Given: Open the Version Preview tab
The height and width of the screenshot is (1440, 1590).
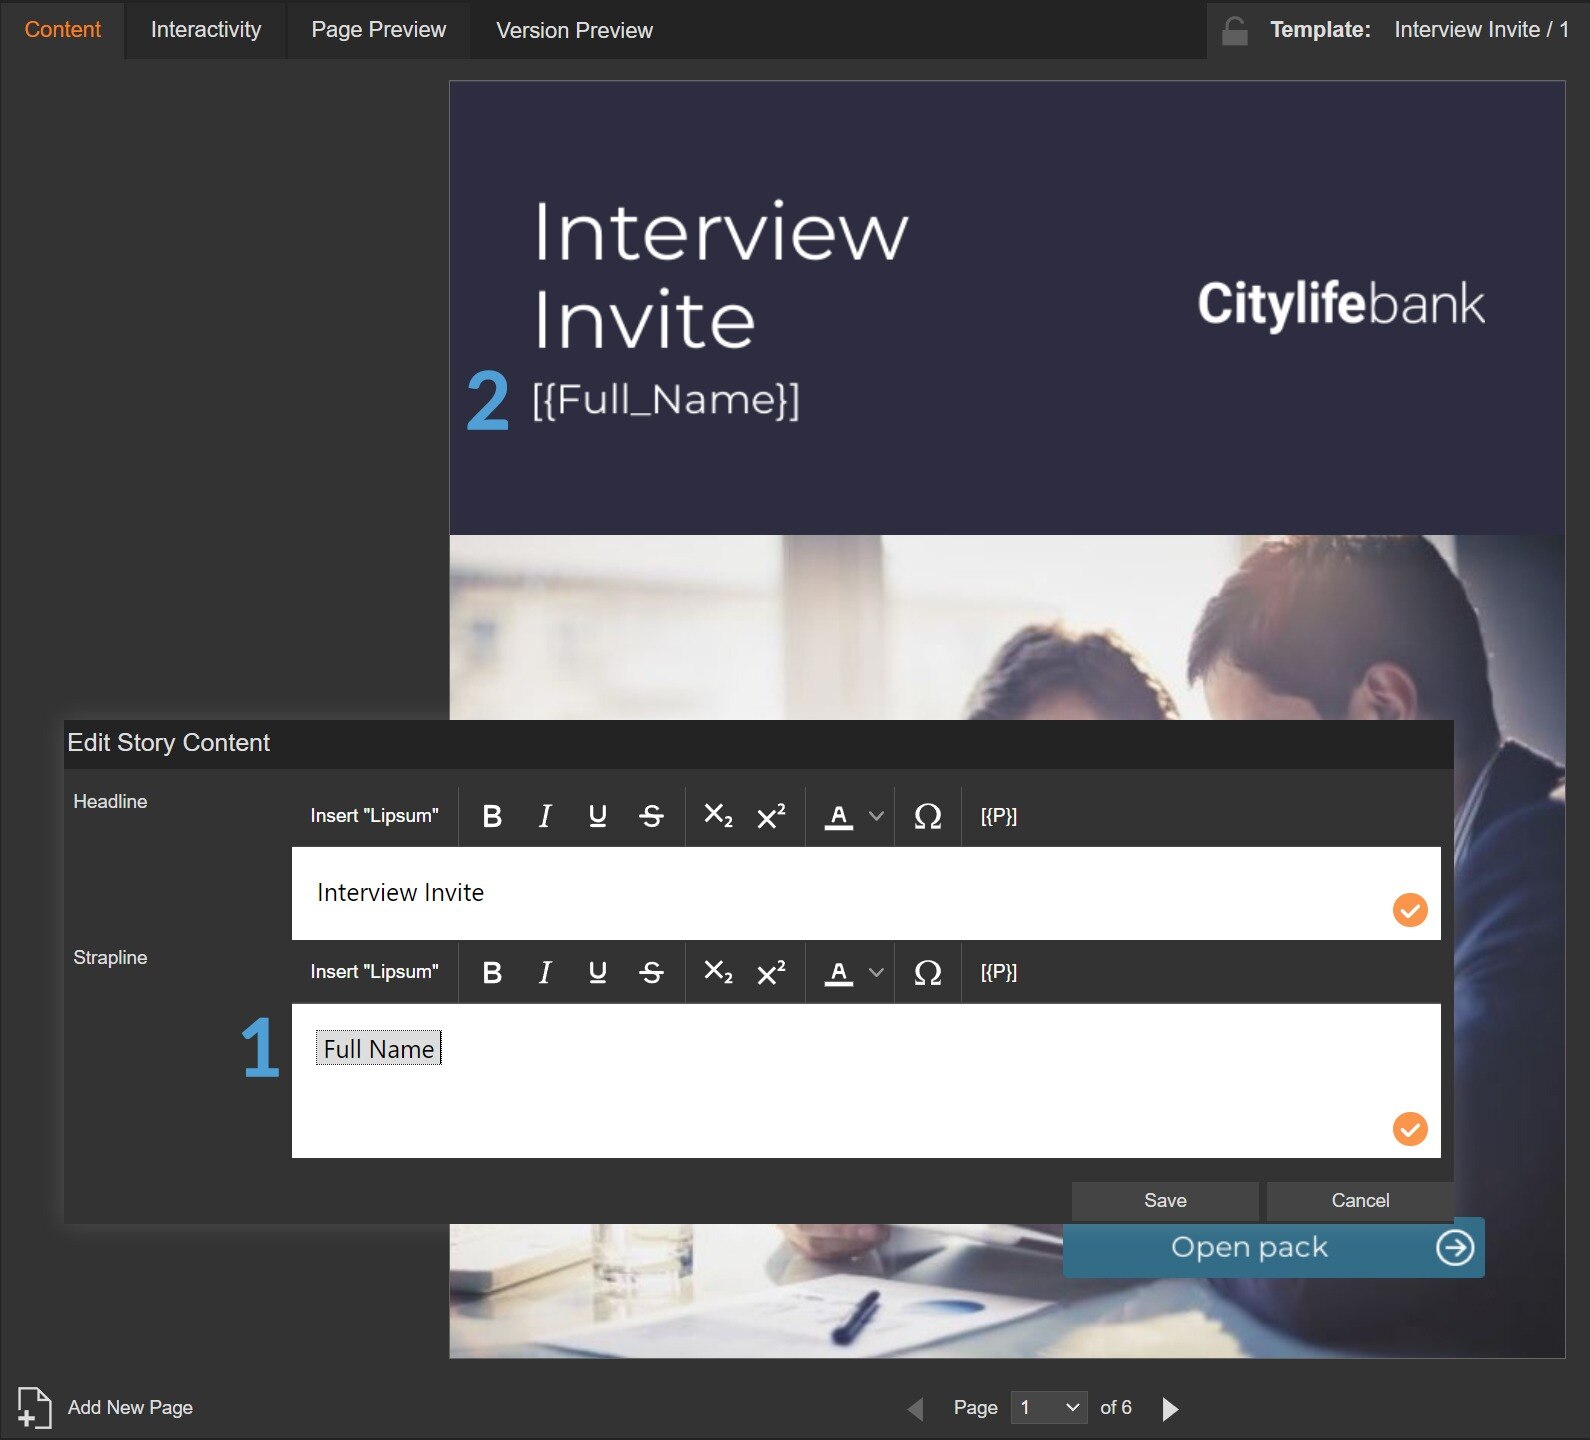Looking at the screenshot, I should (x=574, y=31).
